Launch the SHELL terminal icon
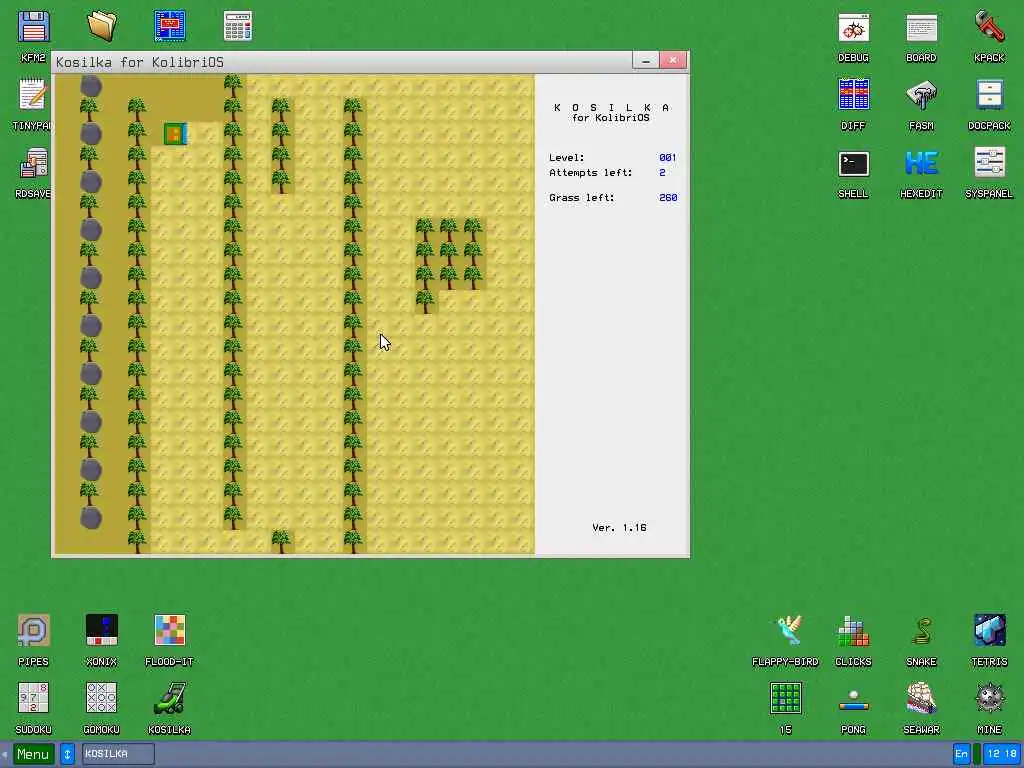The image size is (1024, 768). pos(854,163)
